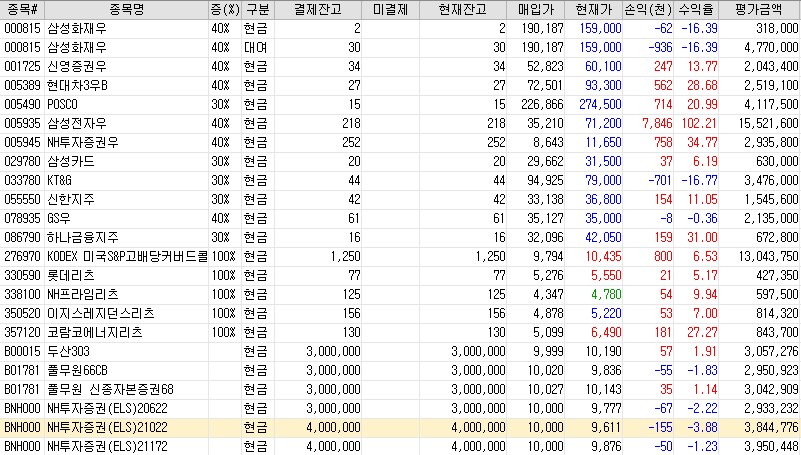Image resolution: width=801 pixels, height=455 pixels.
Task: Click the 손익(천) column header
Action: 648,10
